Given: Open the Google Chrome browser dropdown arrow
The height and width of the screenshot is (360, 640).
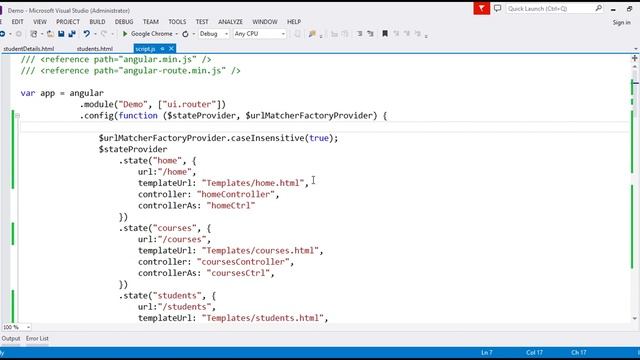Looking at the screenshot, I should click(177, 34).
